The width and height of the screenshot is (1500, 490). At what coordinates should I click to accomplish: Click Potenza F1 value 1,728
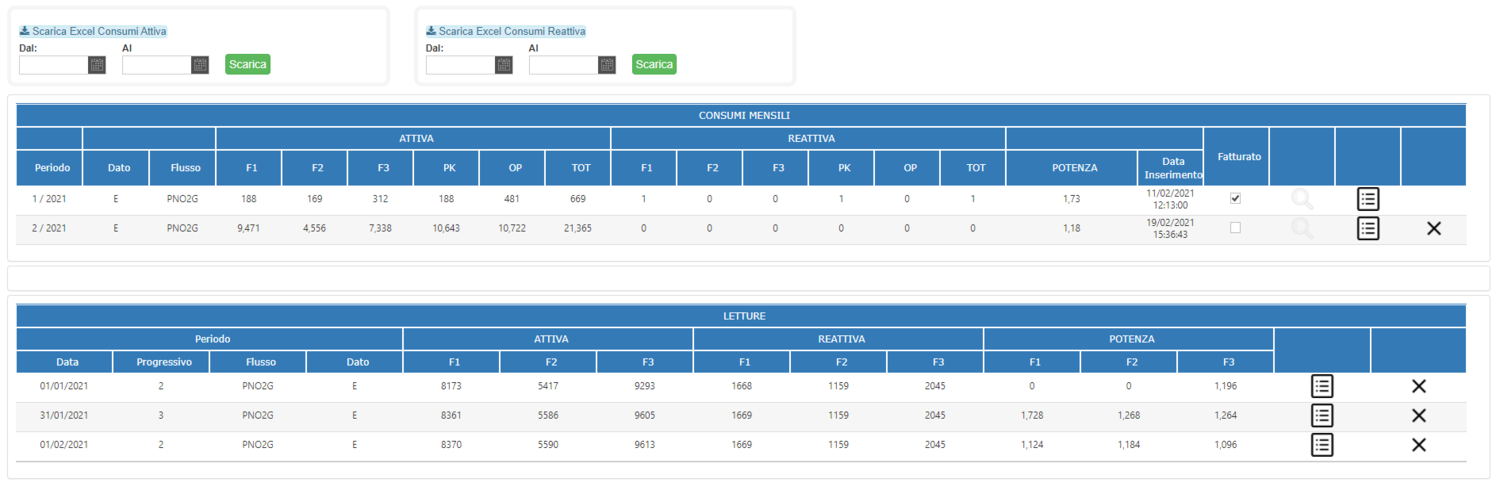(x=1032, y=416)
